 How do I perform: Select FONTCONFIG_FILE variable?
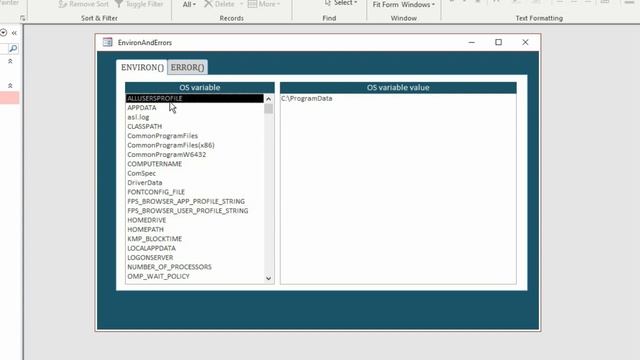(x=195, y=192)
